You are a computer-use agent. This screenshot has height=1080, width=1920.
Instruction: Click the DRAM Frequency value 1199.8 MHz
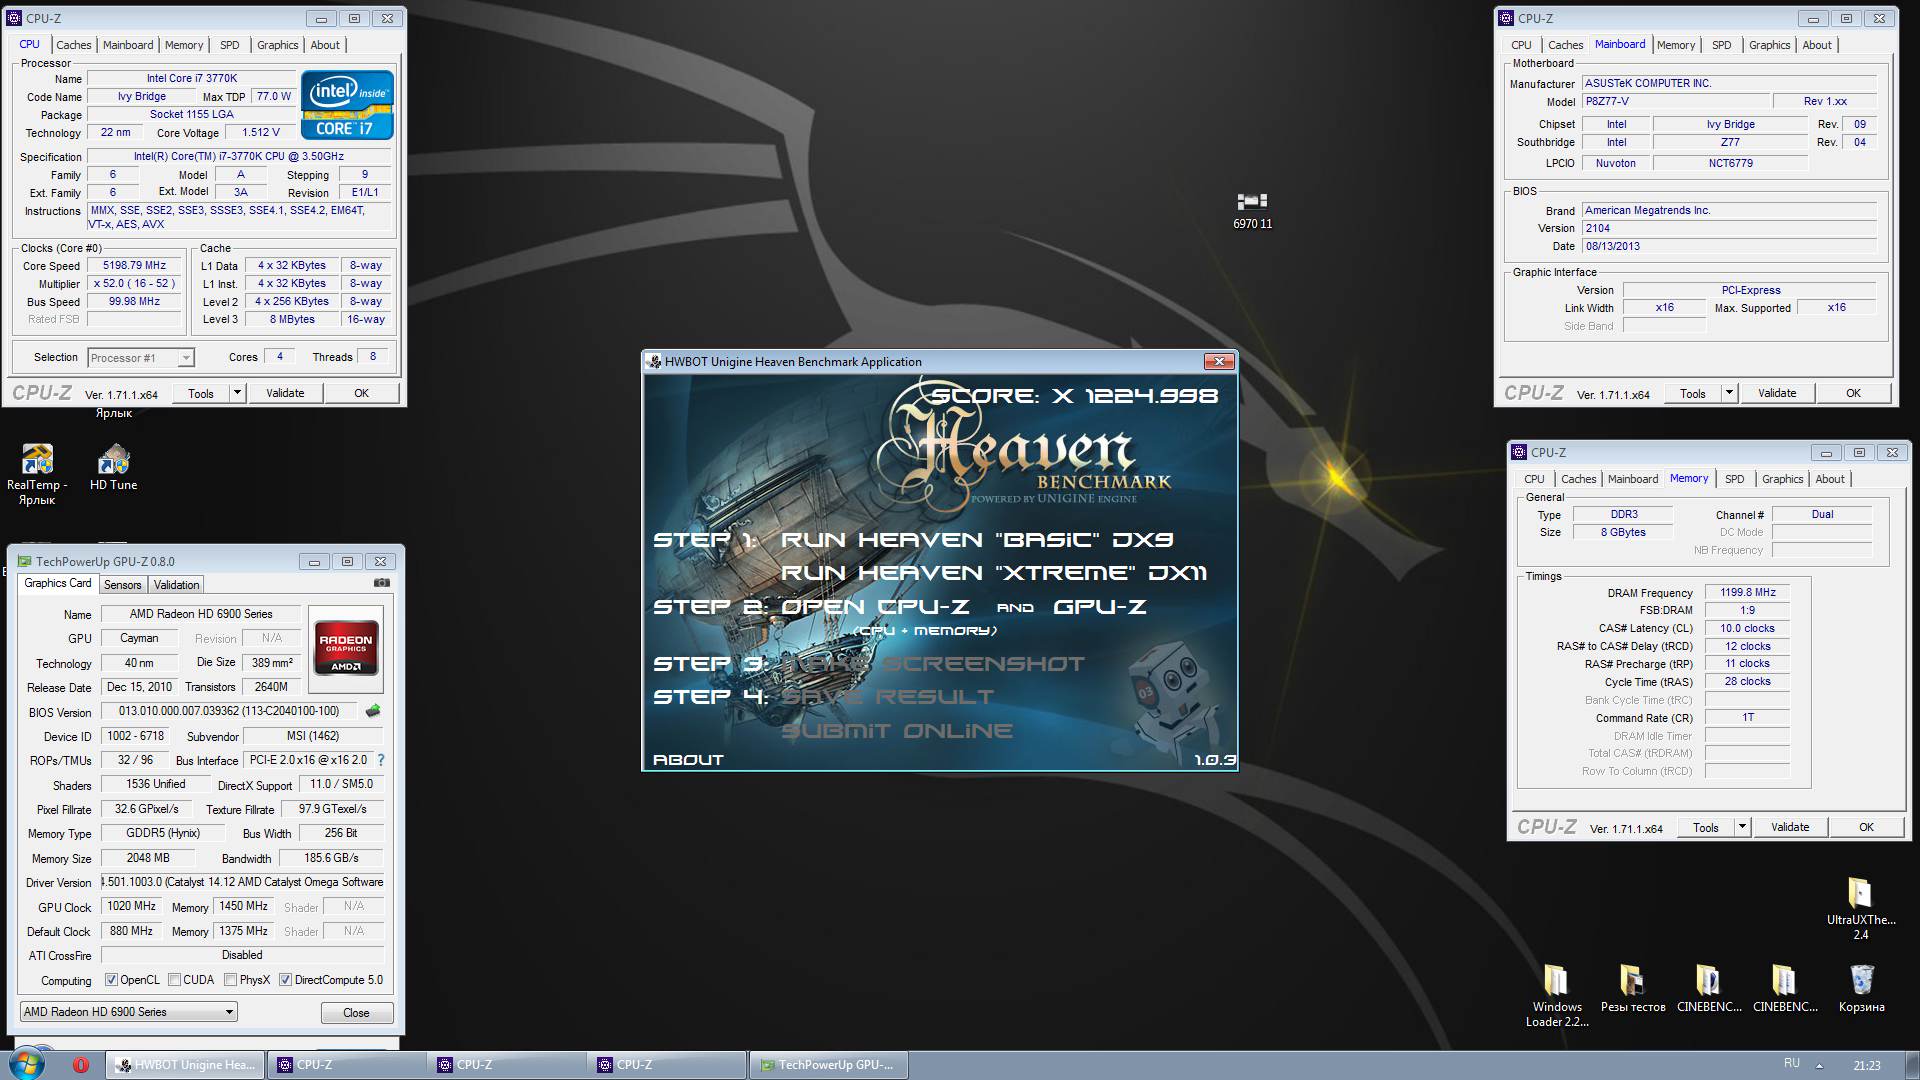(x=1747, y=593)
